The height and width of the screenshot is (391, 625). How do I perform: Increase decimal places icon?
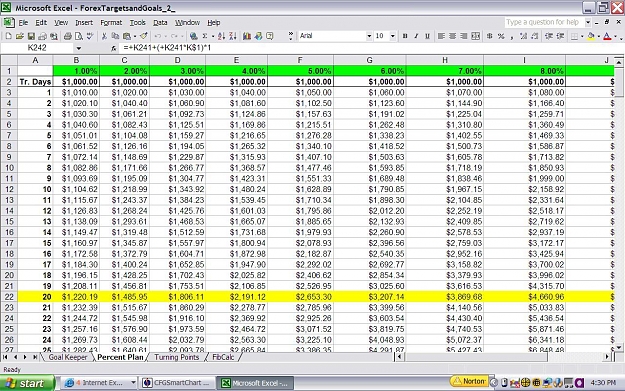(x=523, y=36)
